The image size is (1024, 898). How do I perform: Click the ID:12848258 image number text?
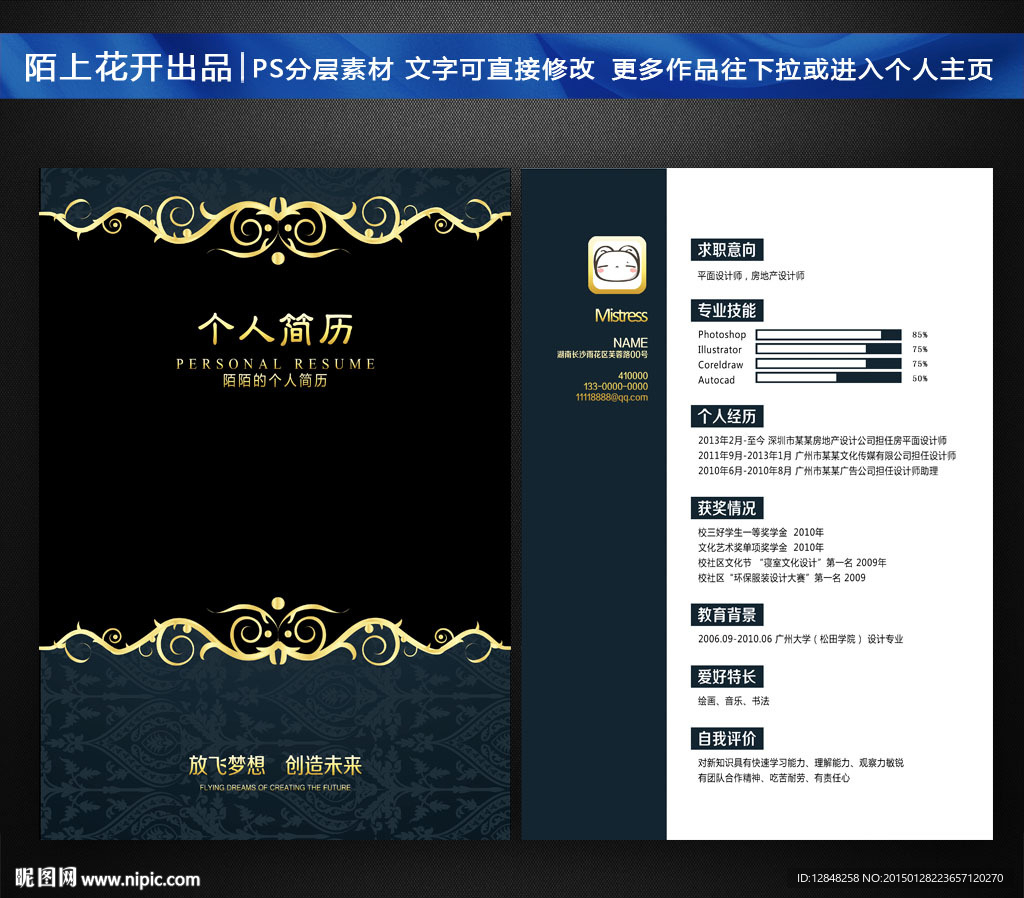[x=828, y=878]
